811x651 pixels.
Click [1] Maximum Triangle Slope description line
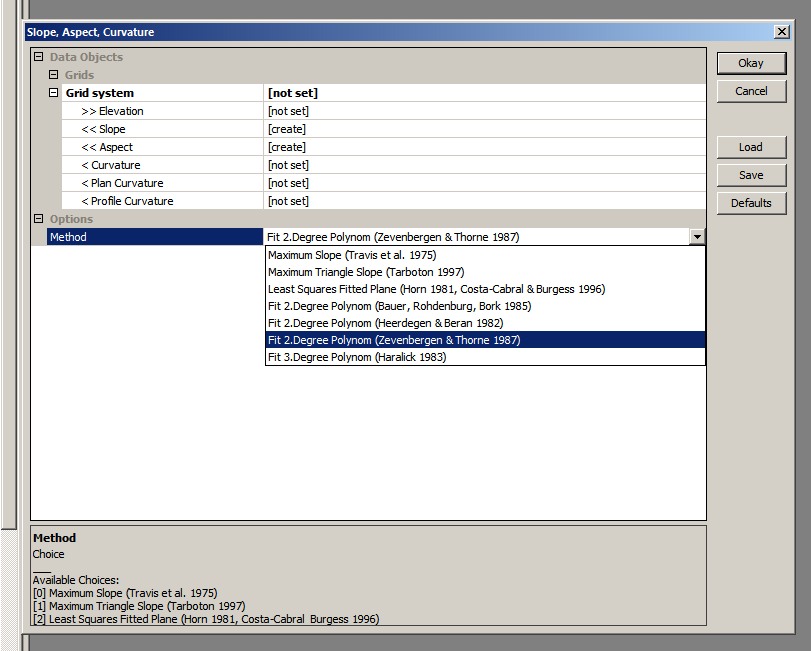[139, 605]
